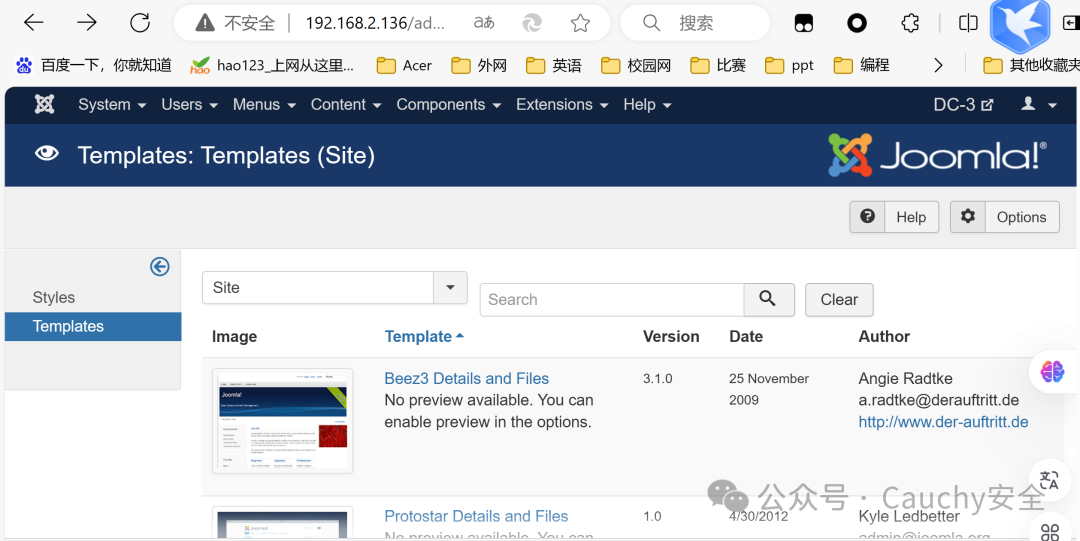Click the 25 November 2009 date cell
Image resolution: width=1080 pixels, height=541 pixels.
tap(769, 389)
